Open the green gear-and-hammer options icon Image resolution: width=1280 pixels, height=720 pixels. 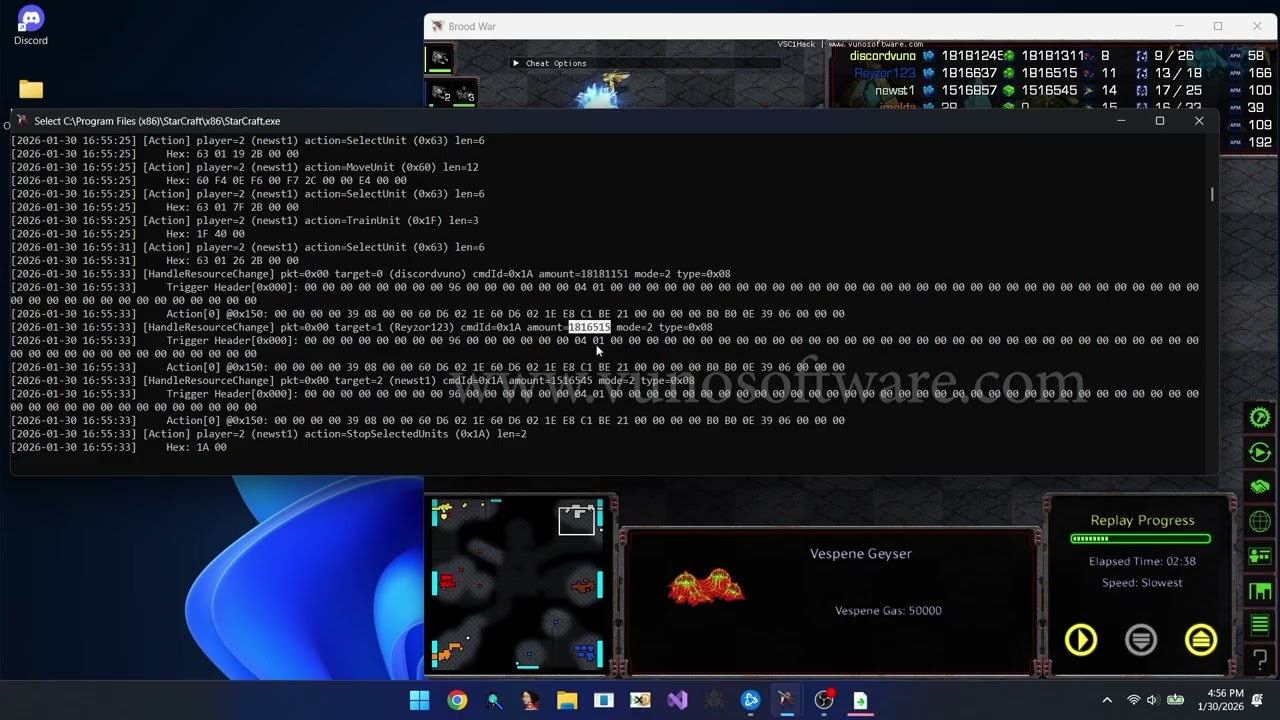[x=1260, y=418]
